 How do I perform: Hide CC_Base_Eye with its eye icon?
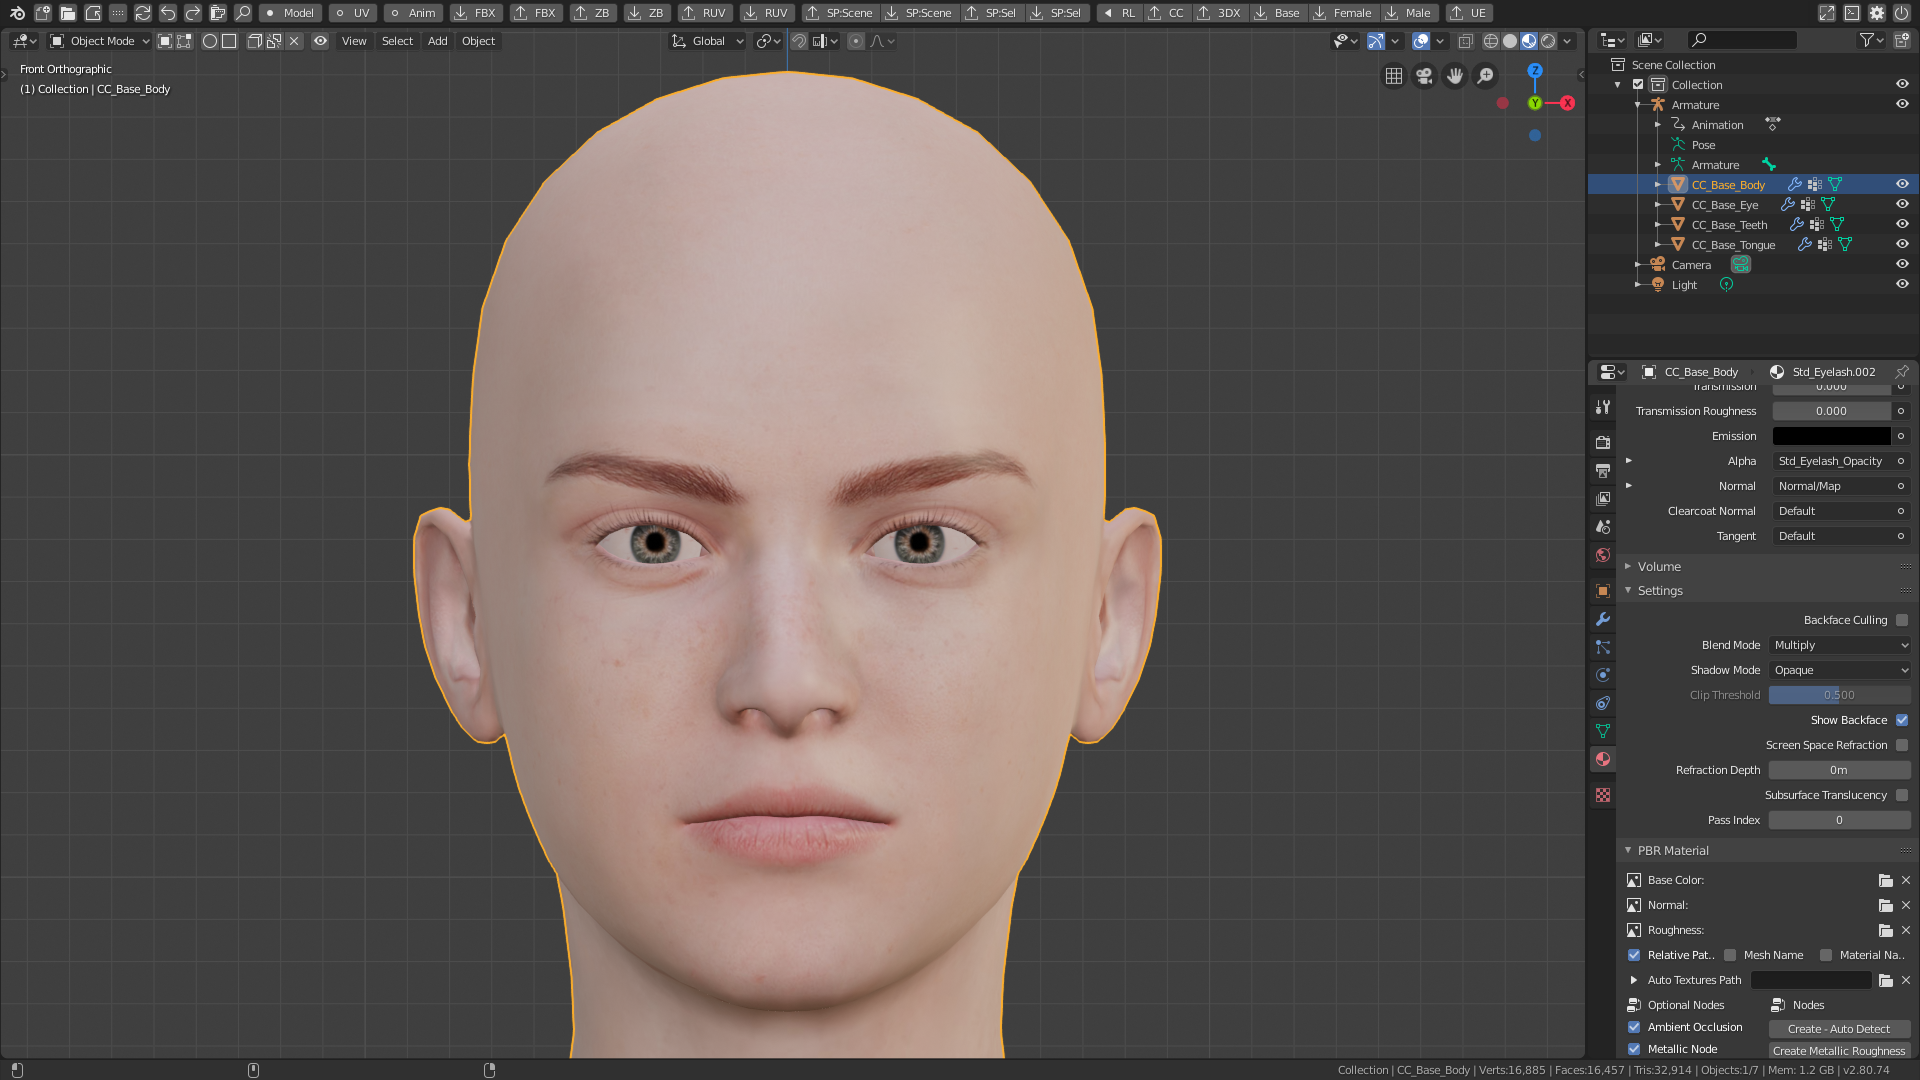point(1902,204)
